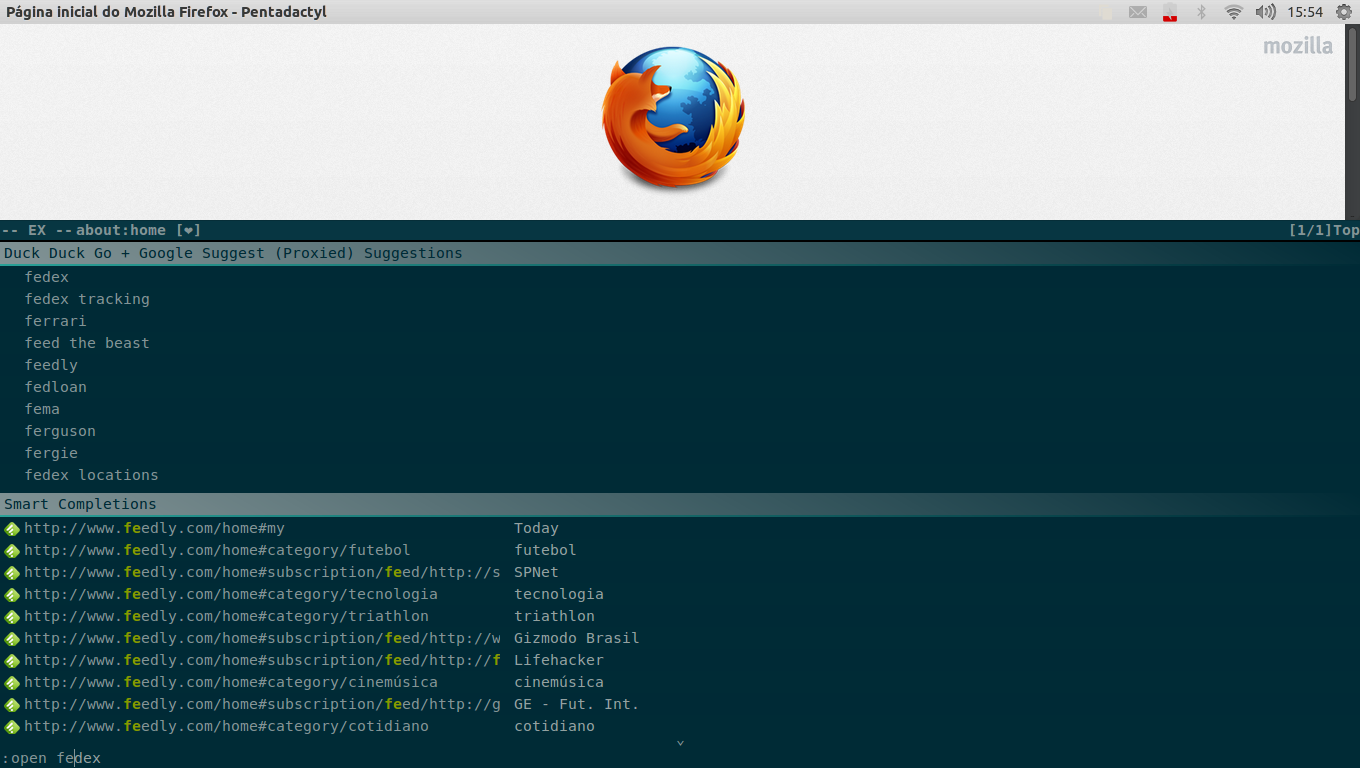The image size is (1360, 768).
Task: Click the feedly icon on category/tecnologia row
Action: [x=12, y=595]
